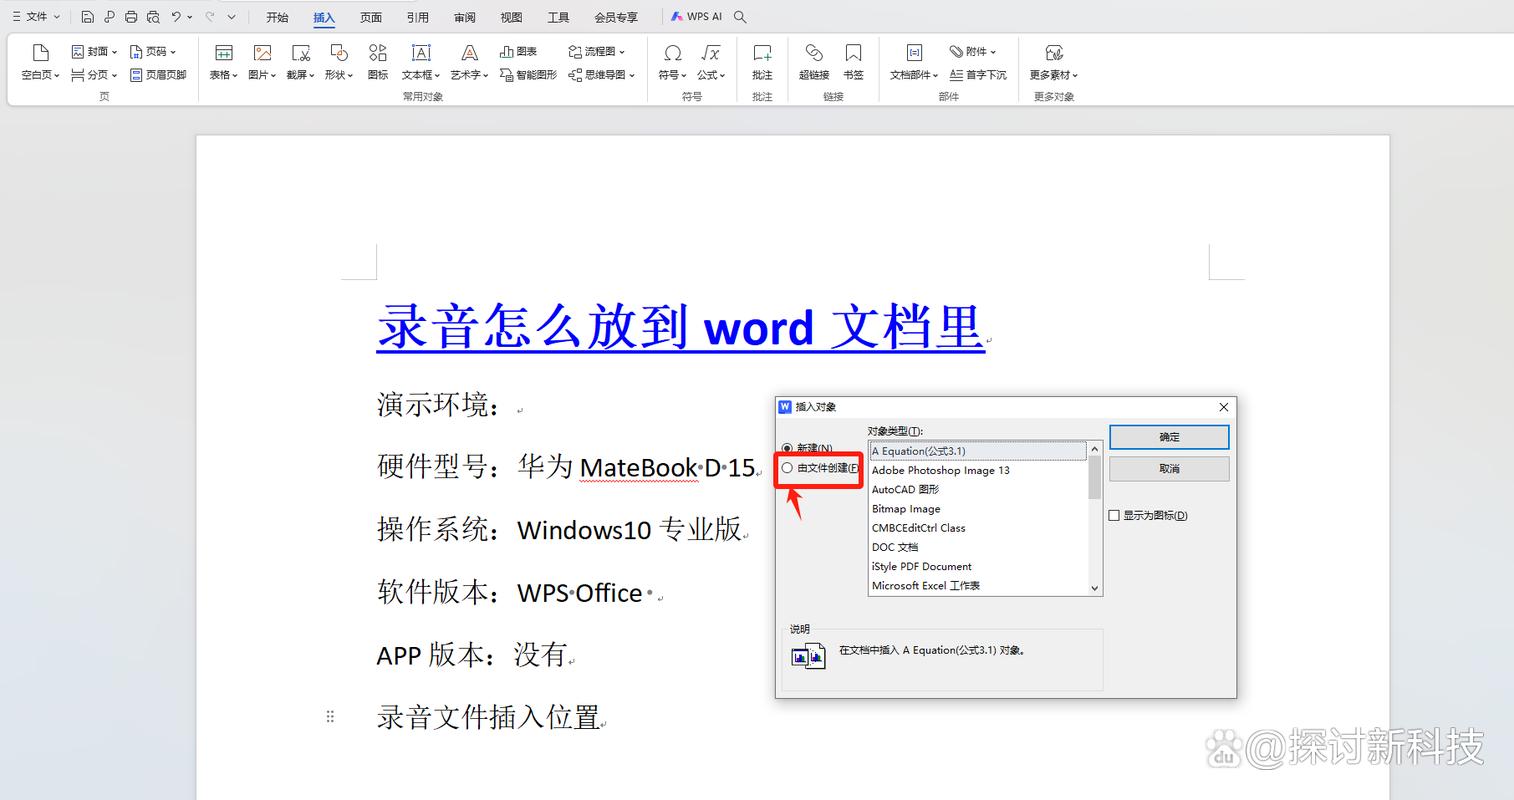Screen dimensions: 1514x800
Task: Switch to the 引用 ribbon tab
Action: point(418,17)
